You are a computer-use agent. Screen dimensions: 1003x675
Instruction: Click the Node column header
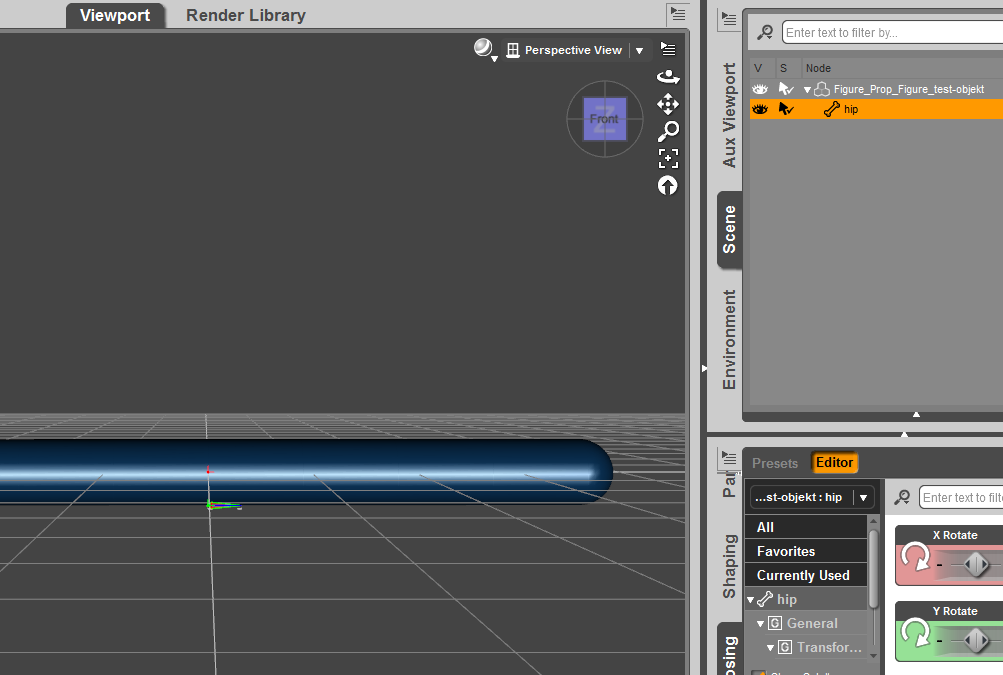click(x=818, y=68)
